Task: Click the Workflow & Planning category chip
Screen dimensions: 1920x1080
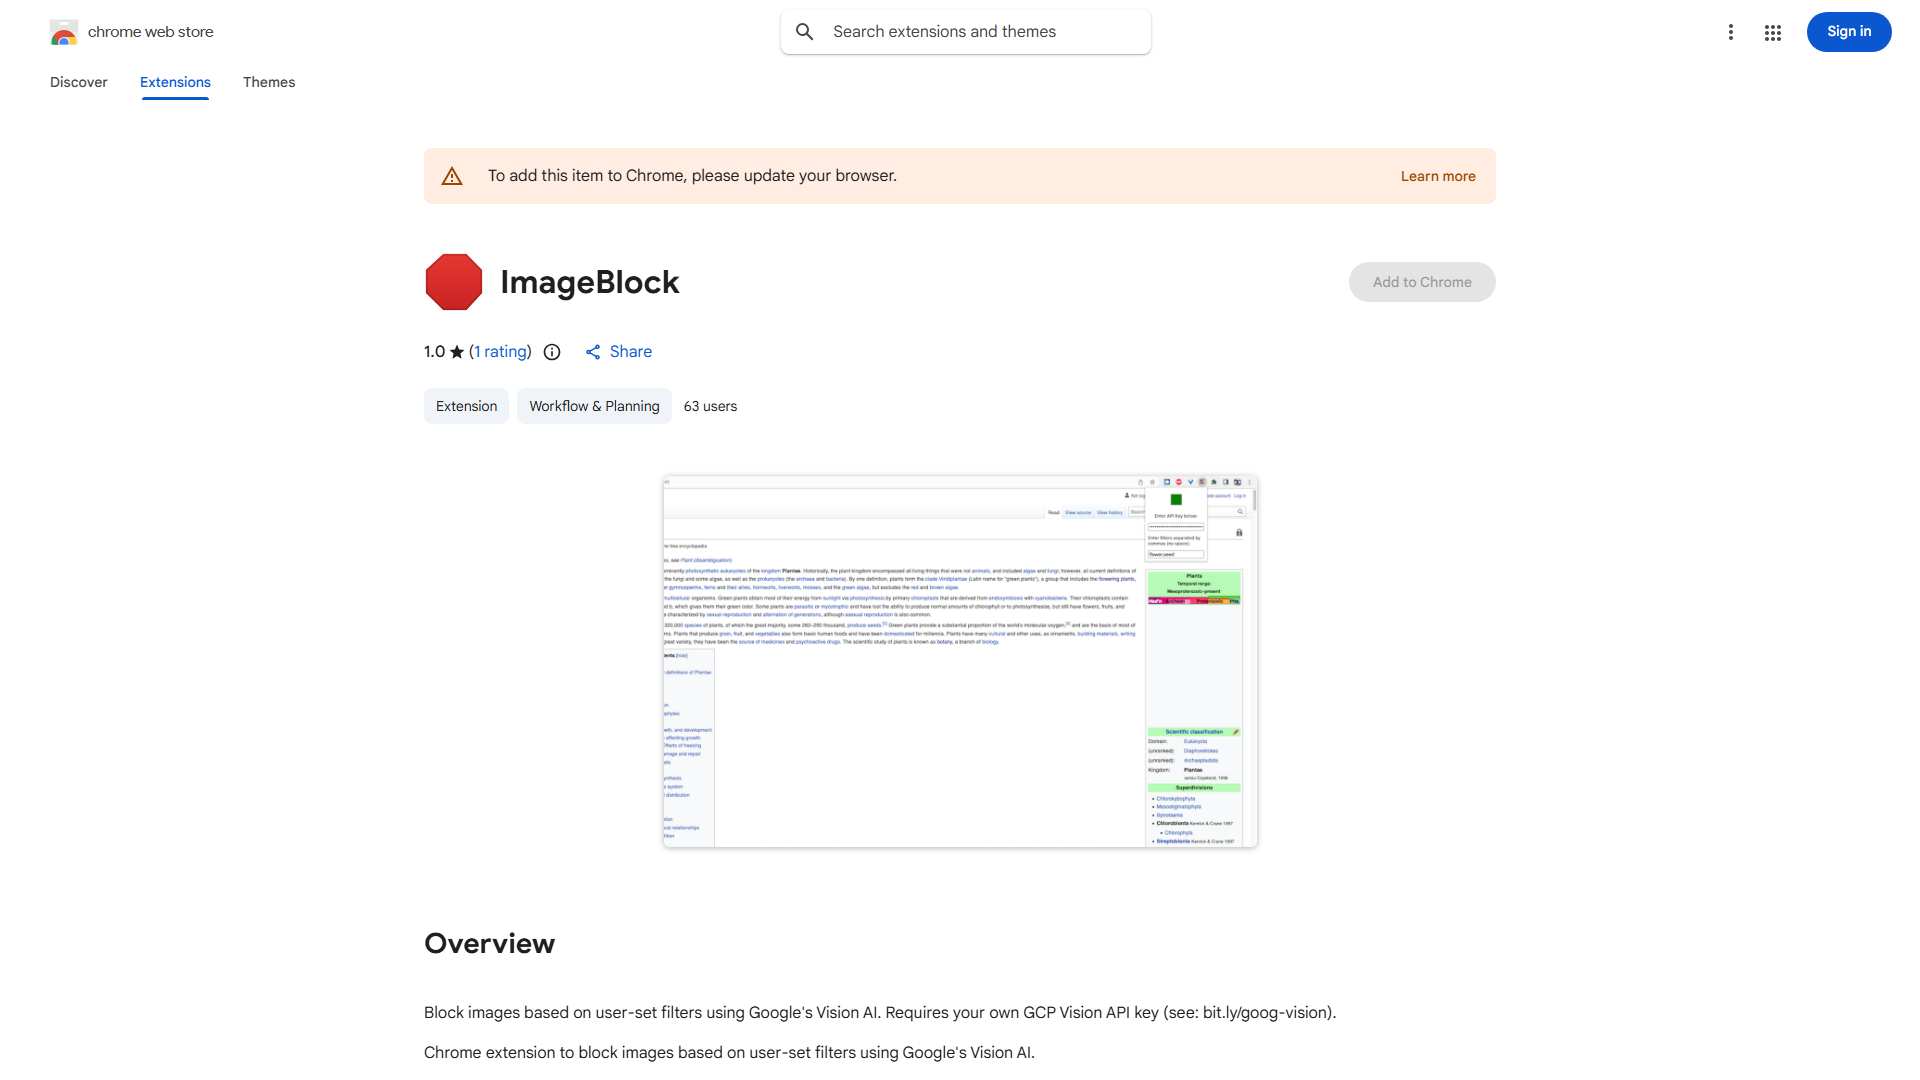Action: [594, 406]
